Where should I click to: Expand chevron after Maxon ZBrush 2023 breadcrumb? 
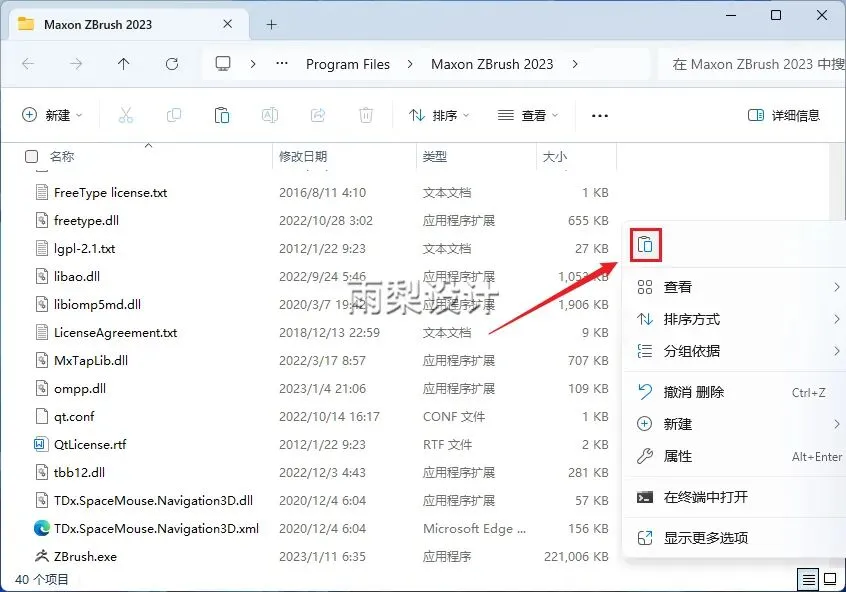(x=575, y=64)
